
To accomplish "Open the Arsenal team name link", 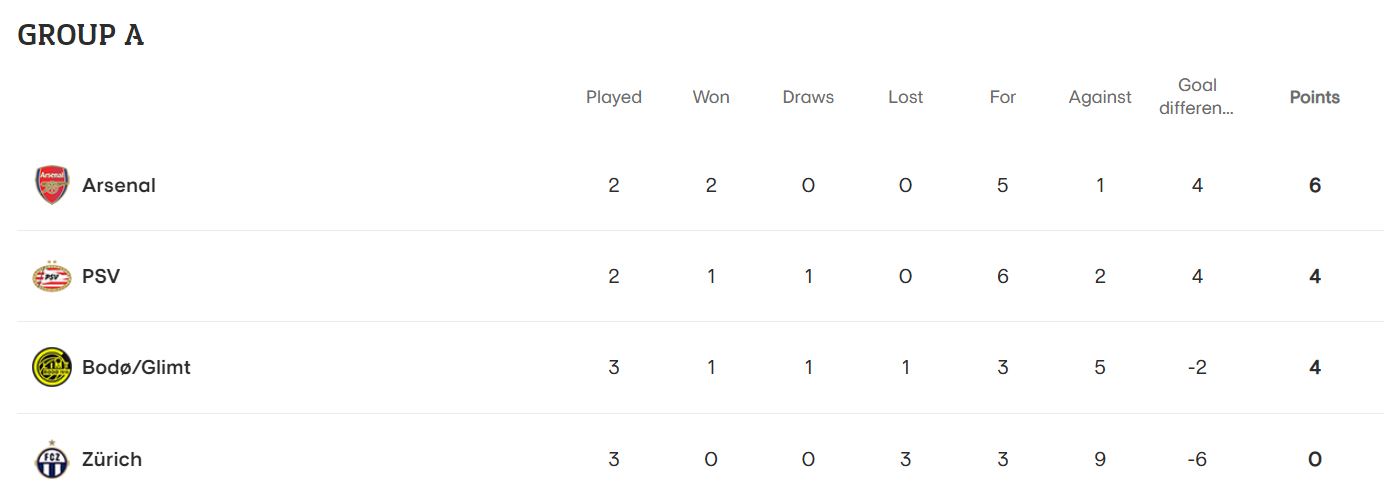I will coord(119,185).
